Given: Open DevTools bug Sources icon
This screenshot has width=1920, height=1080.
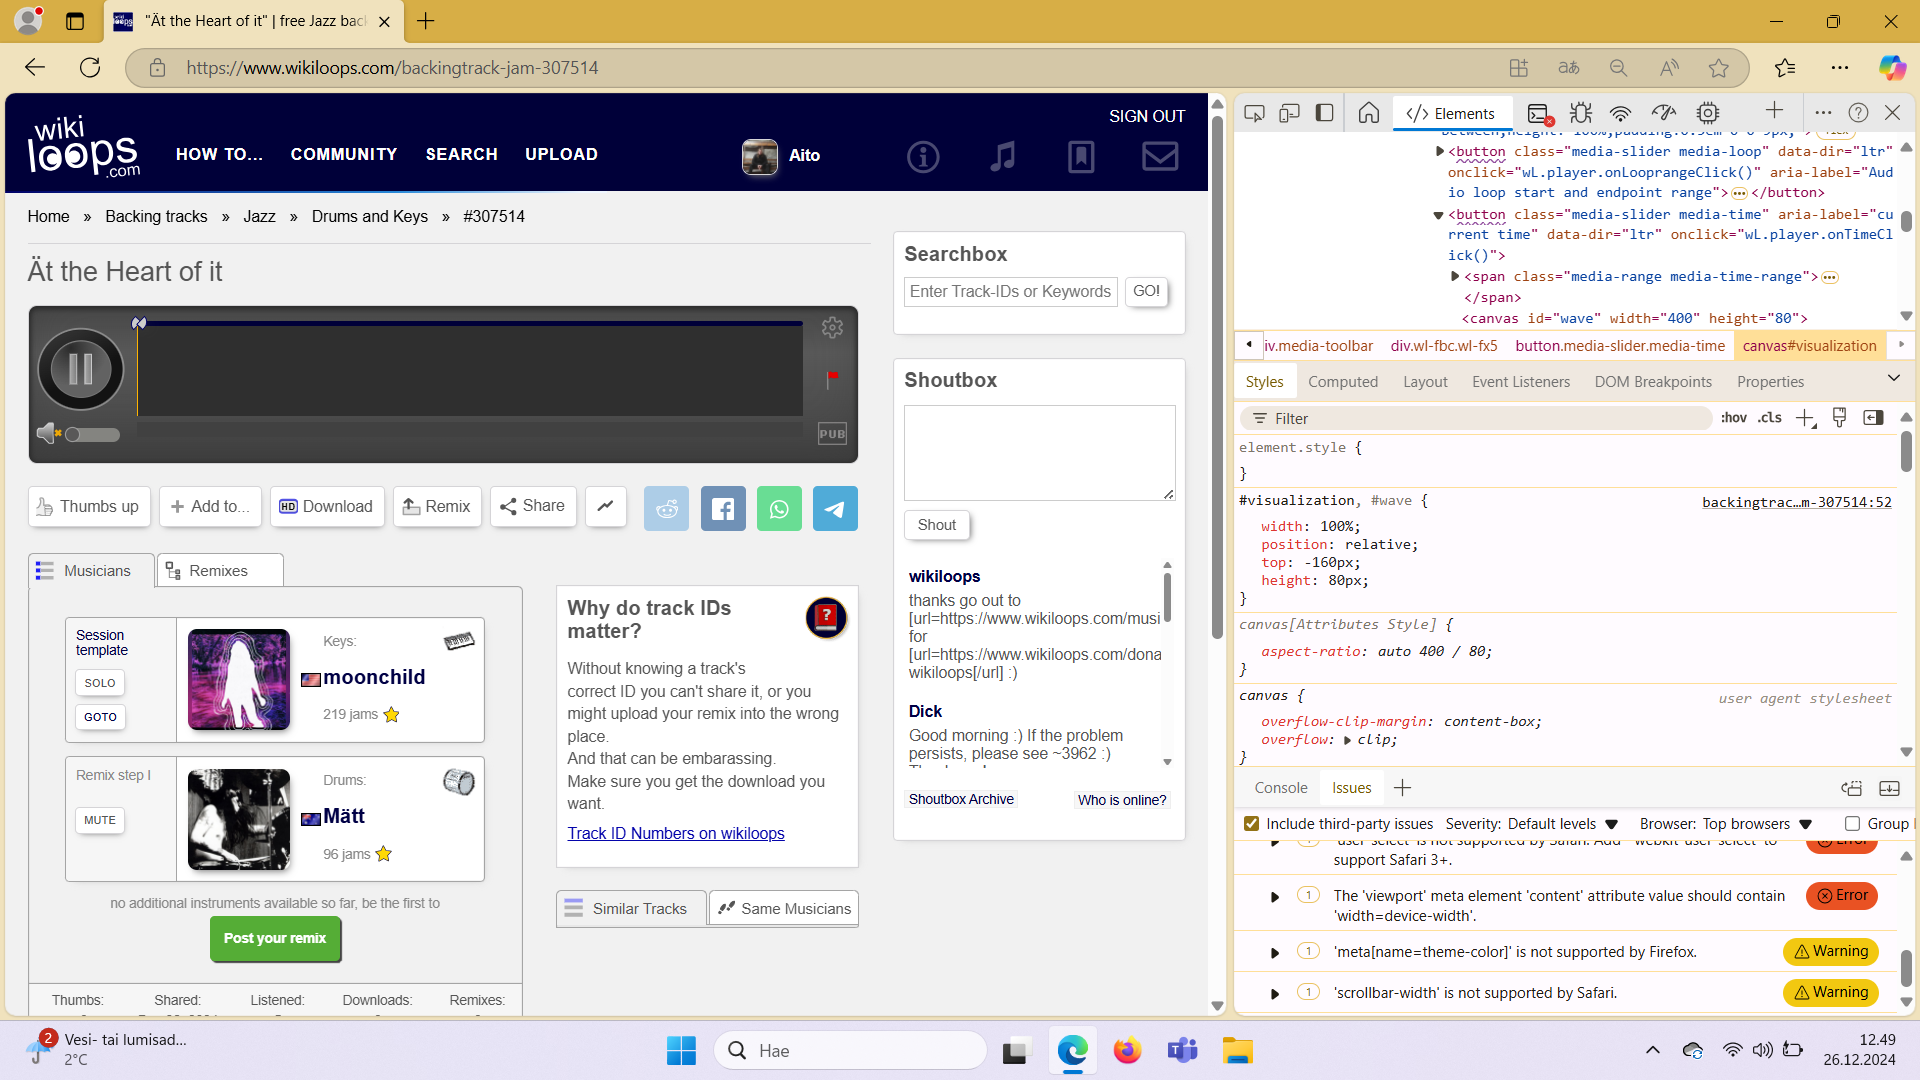Looking at the screenshot, I should [x=1580, y=113].
